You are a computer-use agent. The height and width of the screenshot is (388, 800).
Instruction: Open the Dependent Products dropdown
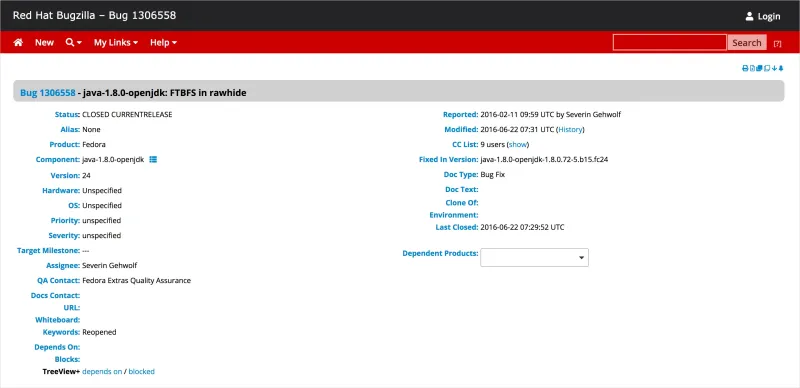coord(534,257)
